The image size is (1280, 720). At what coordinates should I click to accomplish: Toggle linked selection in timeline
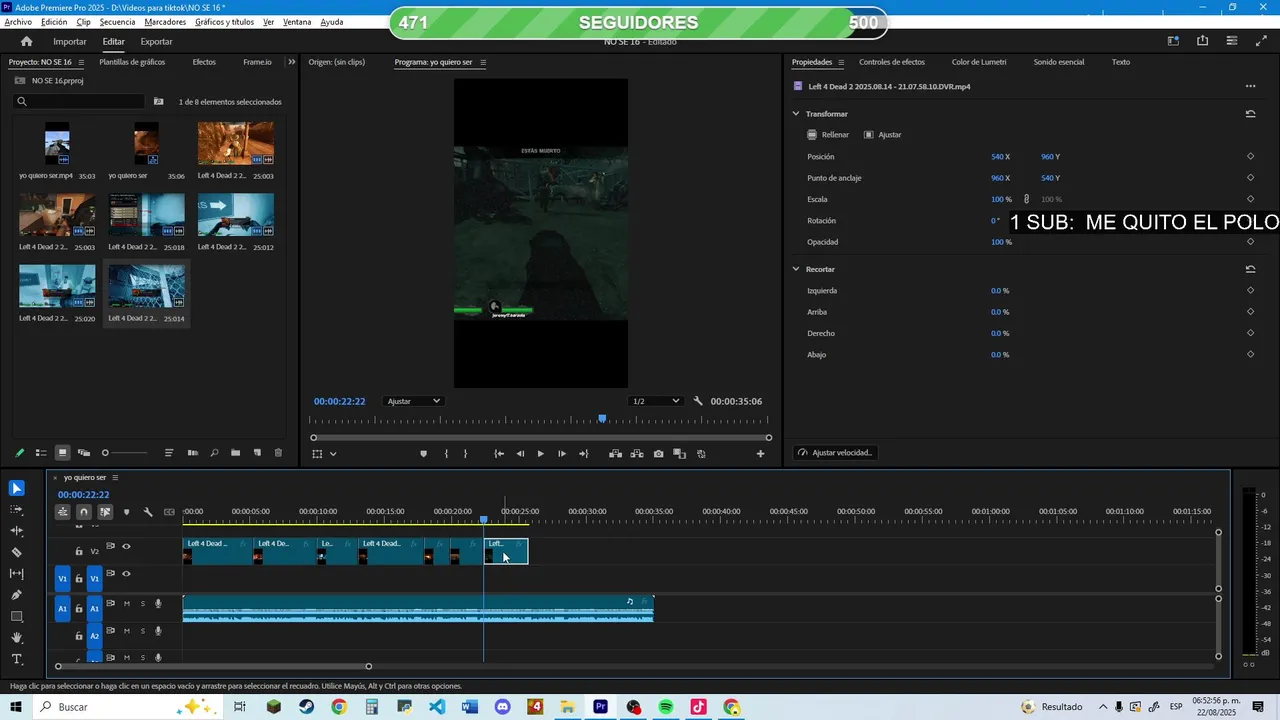[x=105, y=512]
